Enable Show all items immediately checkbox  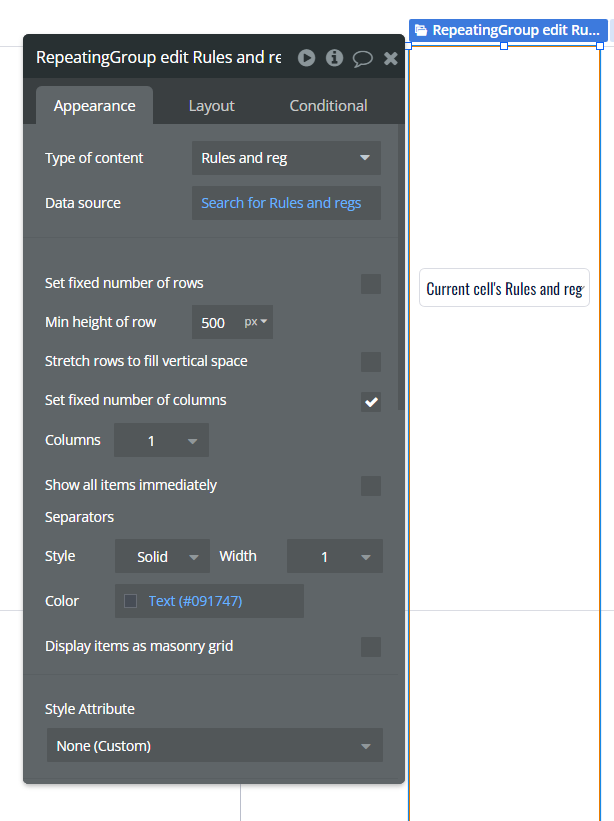coord(371,486)
